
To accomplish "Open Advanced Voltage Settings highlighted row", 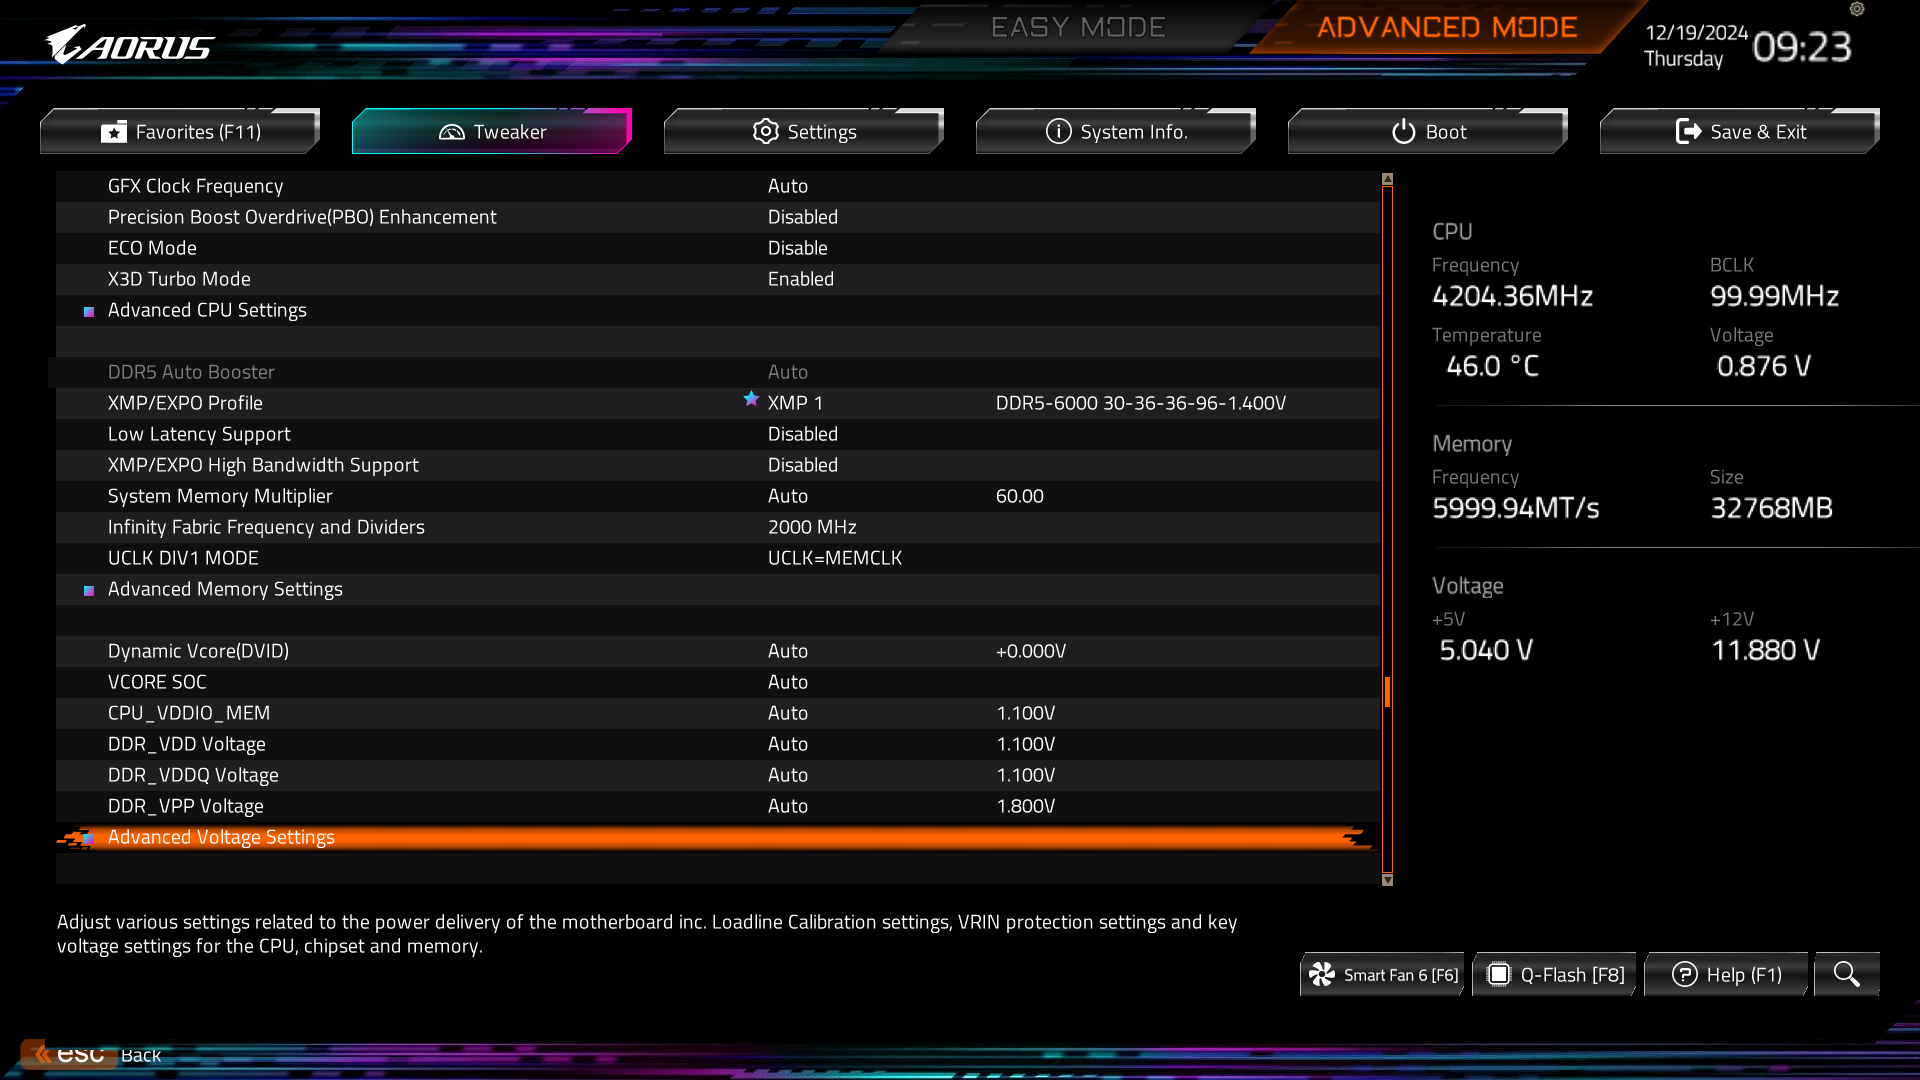I will click(221, 837).
